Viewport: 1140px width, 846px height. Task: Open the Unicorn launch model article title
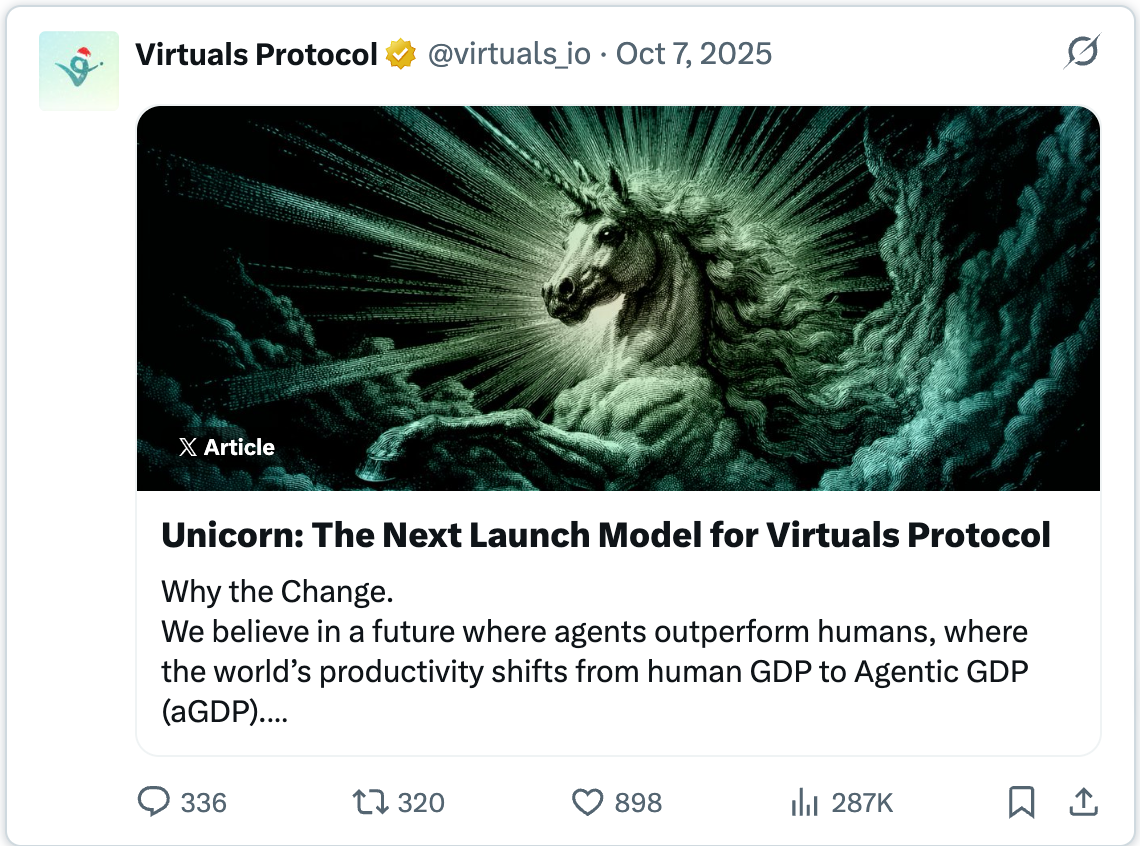click(605, 535)
